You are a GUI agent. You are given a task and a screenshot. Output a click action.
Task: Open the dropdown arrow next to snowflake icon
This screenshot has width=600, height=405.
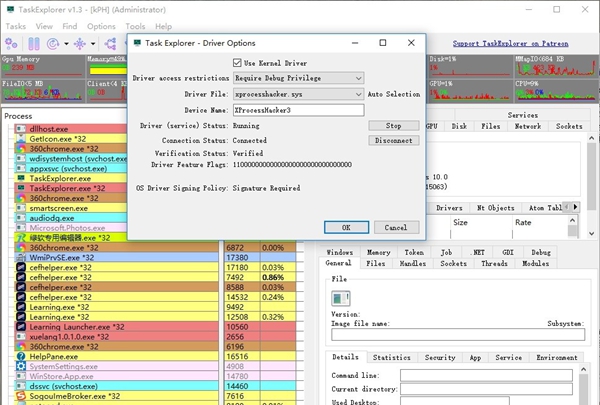pos(93,44)
